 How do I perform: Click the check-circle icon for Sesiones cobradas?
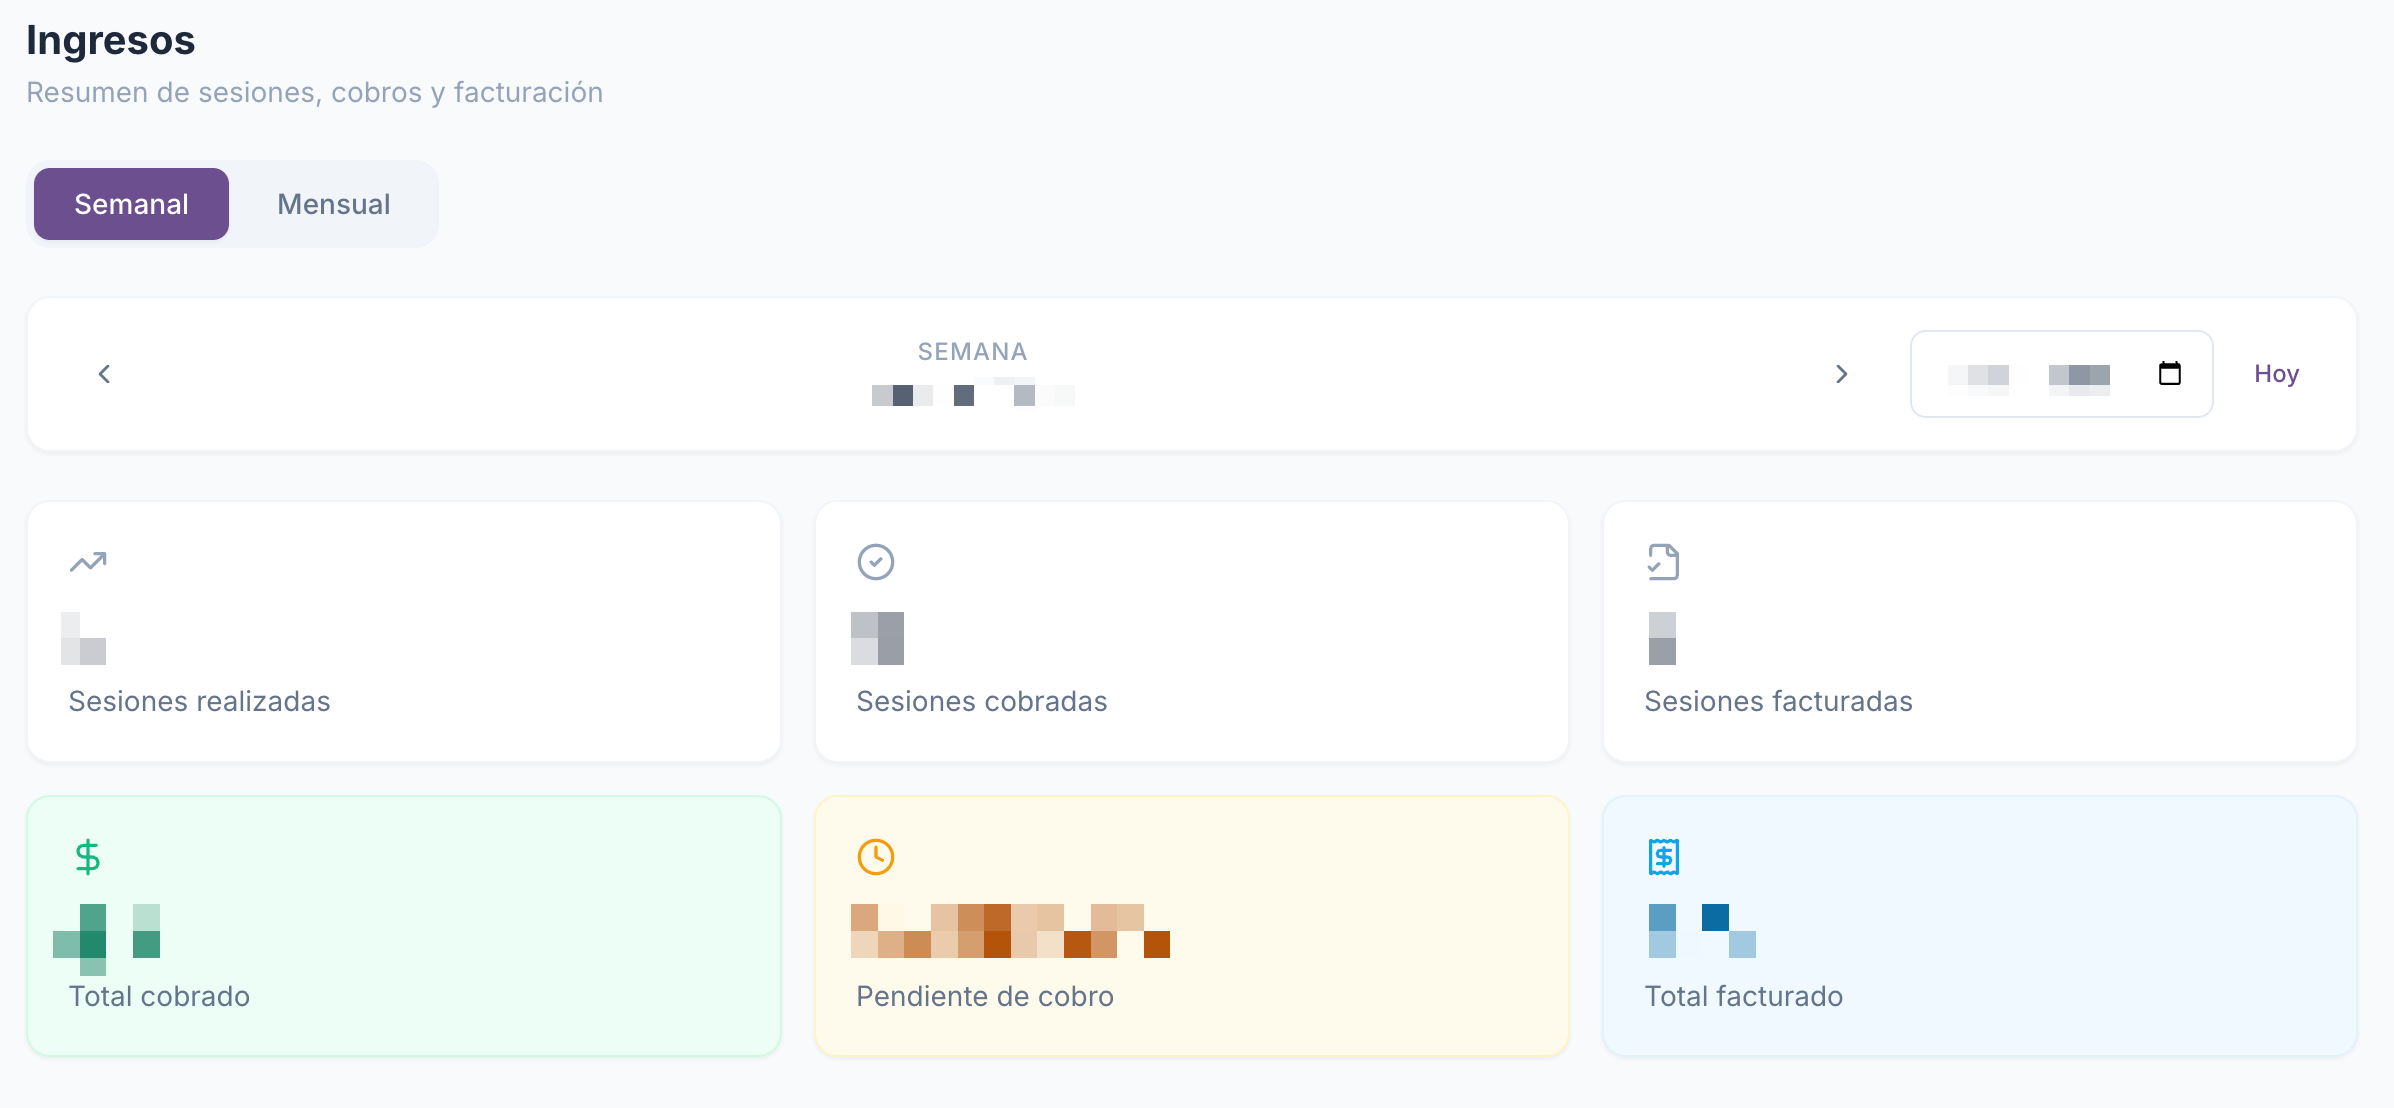click(876, 562)
